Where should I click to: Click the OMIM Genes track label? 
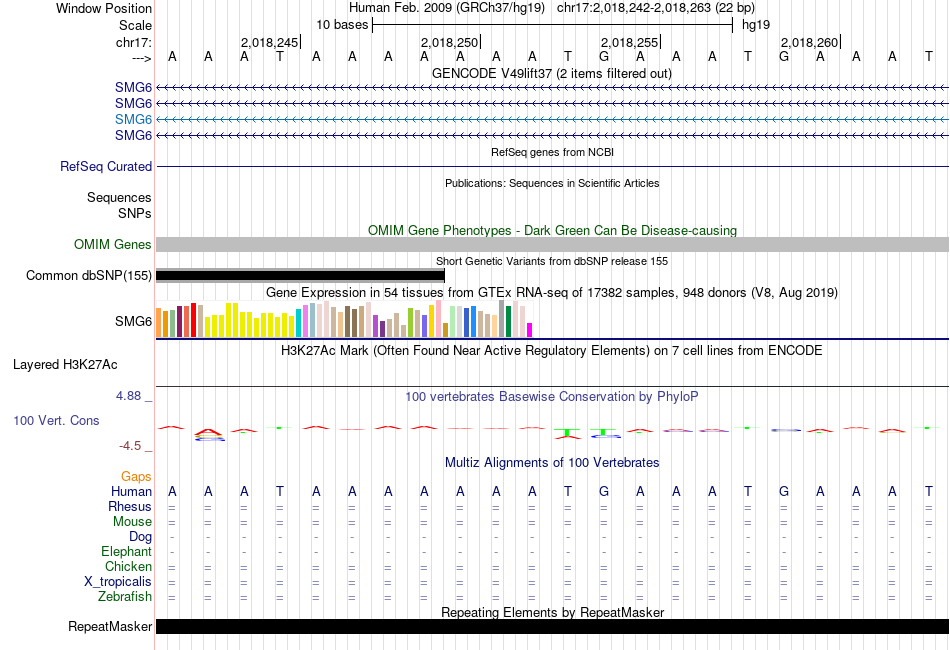[x=112, y=245]
